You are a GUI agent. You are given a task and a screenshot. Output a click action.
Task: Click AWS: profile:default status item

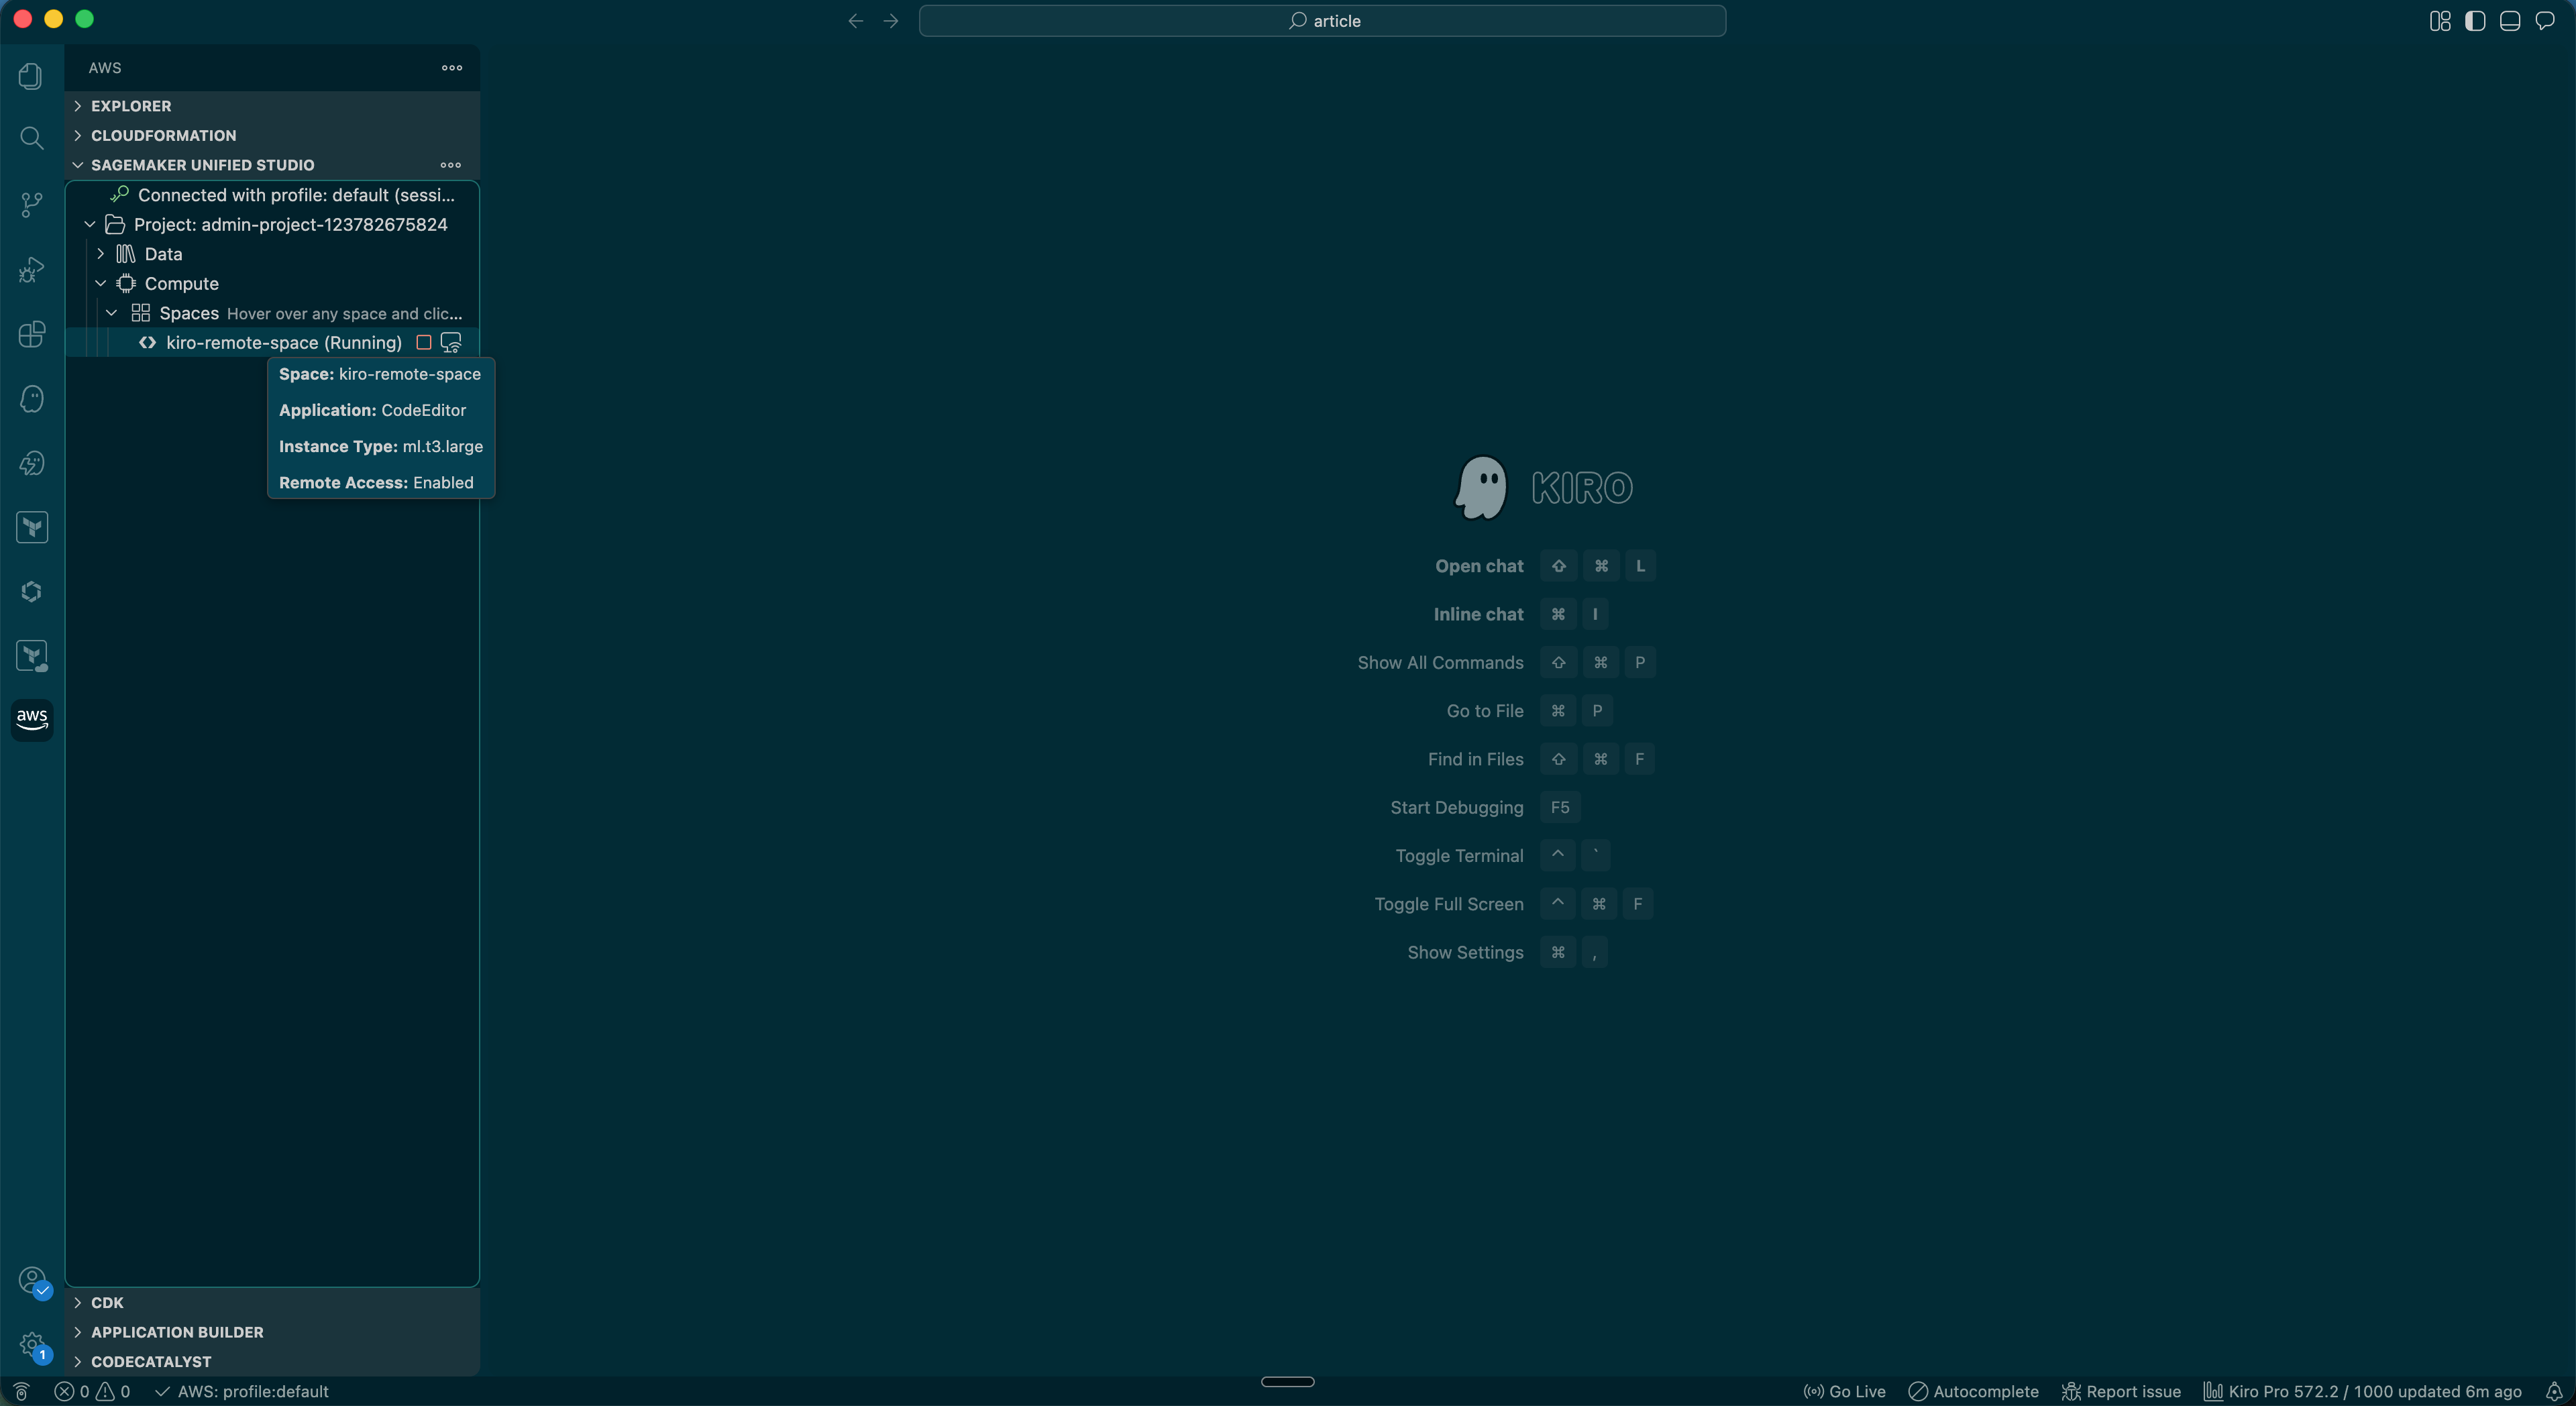[x=241, y=1391]
